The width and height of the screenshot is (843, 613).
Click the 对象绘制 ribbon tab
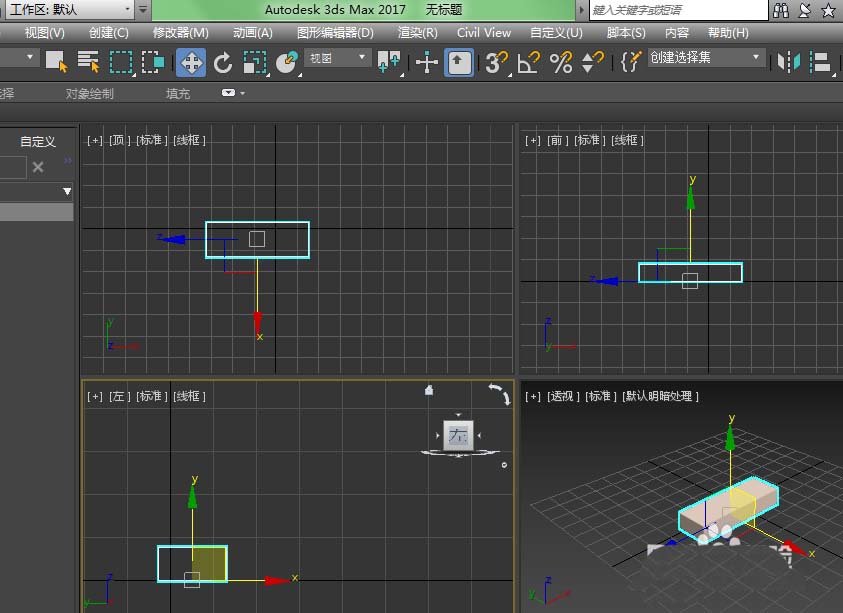pos(89,93)
